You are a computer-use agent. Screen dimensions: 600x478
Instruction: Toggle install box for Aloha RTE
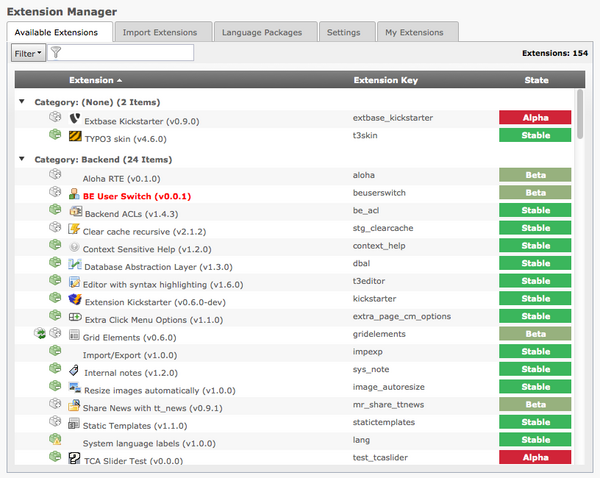56,175
